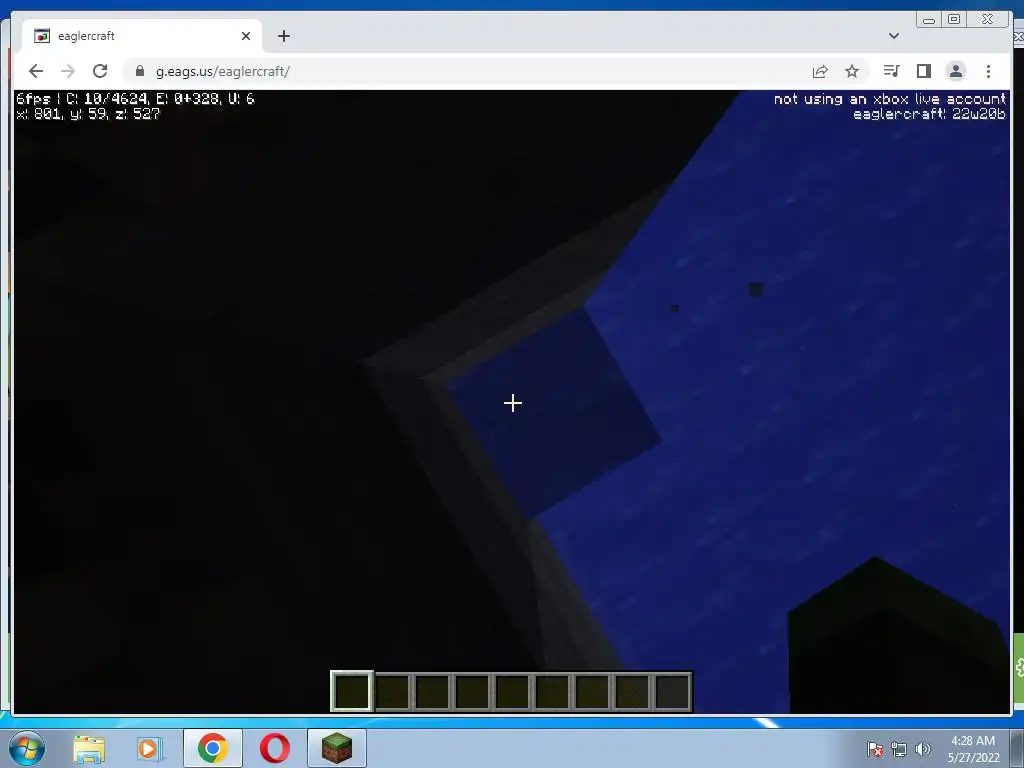Select the fifth hotbar slot
The width and height of the screenshot is (1024, 768).
[513, 692]
